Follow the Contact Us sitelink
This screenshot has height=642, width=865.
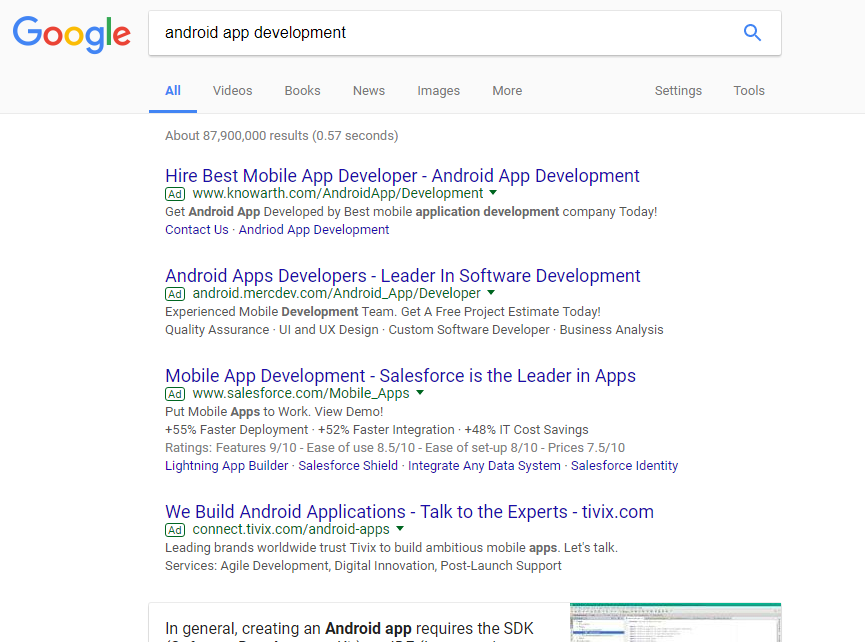click(196, 229)
